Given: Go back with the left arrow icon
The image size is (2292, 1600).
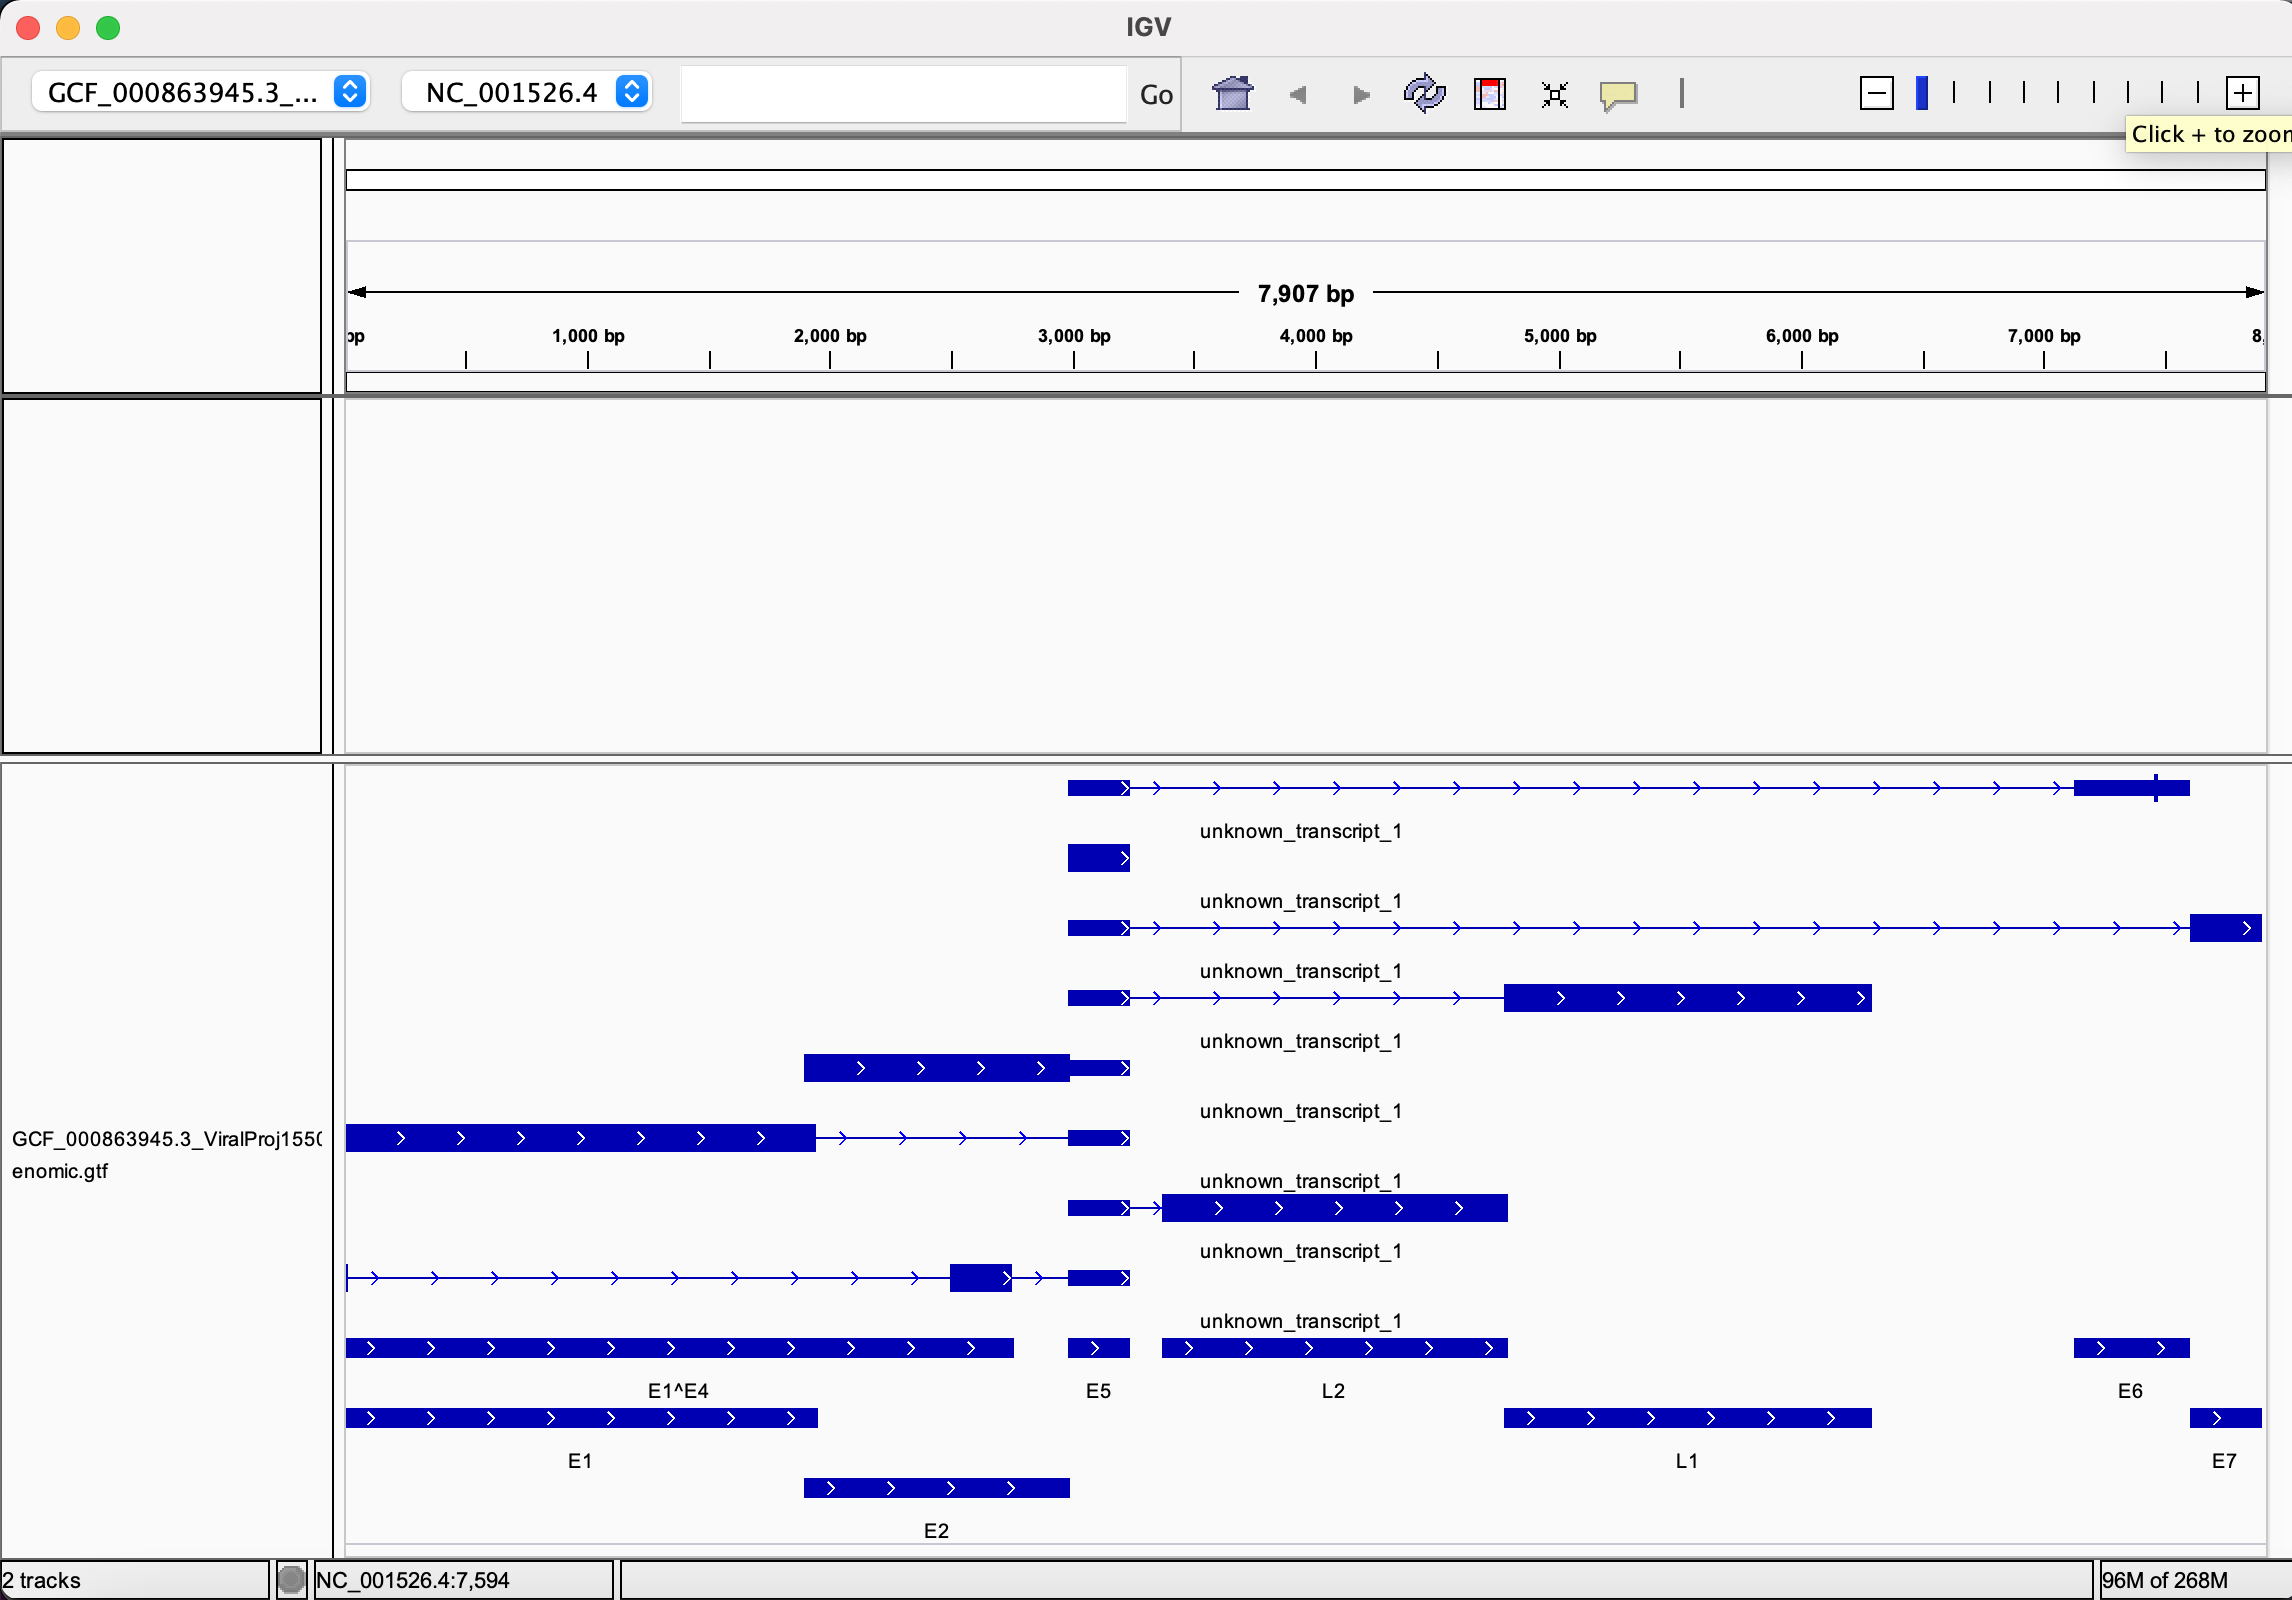Looking at the screenshot, I should tap(1298, 95).
